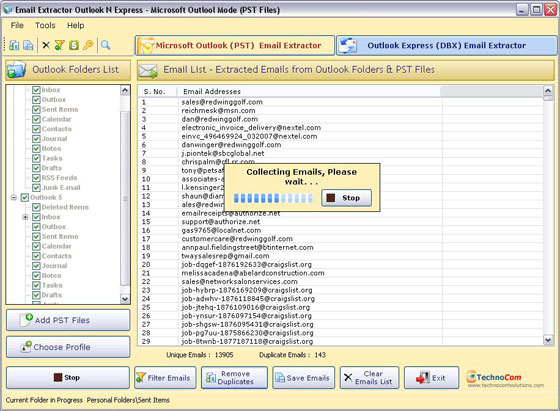Toggle the Junk E-mail folder checkbox
This screenshot has height=411, width=560.
(x=36, y=187)
